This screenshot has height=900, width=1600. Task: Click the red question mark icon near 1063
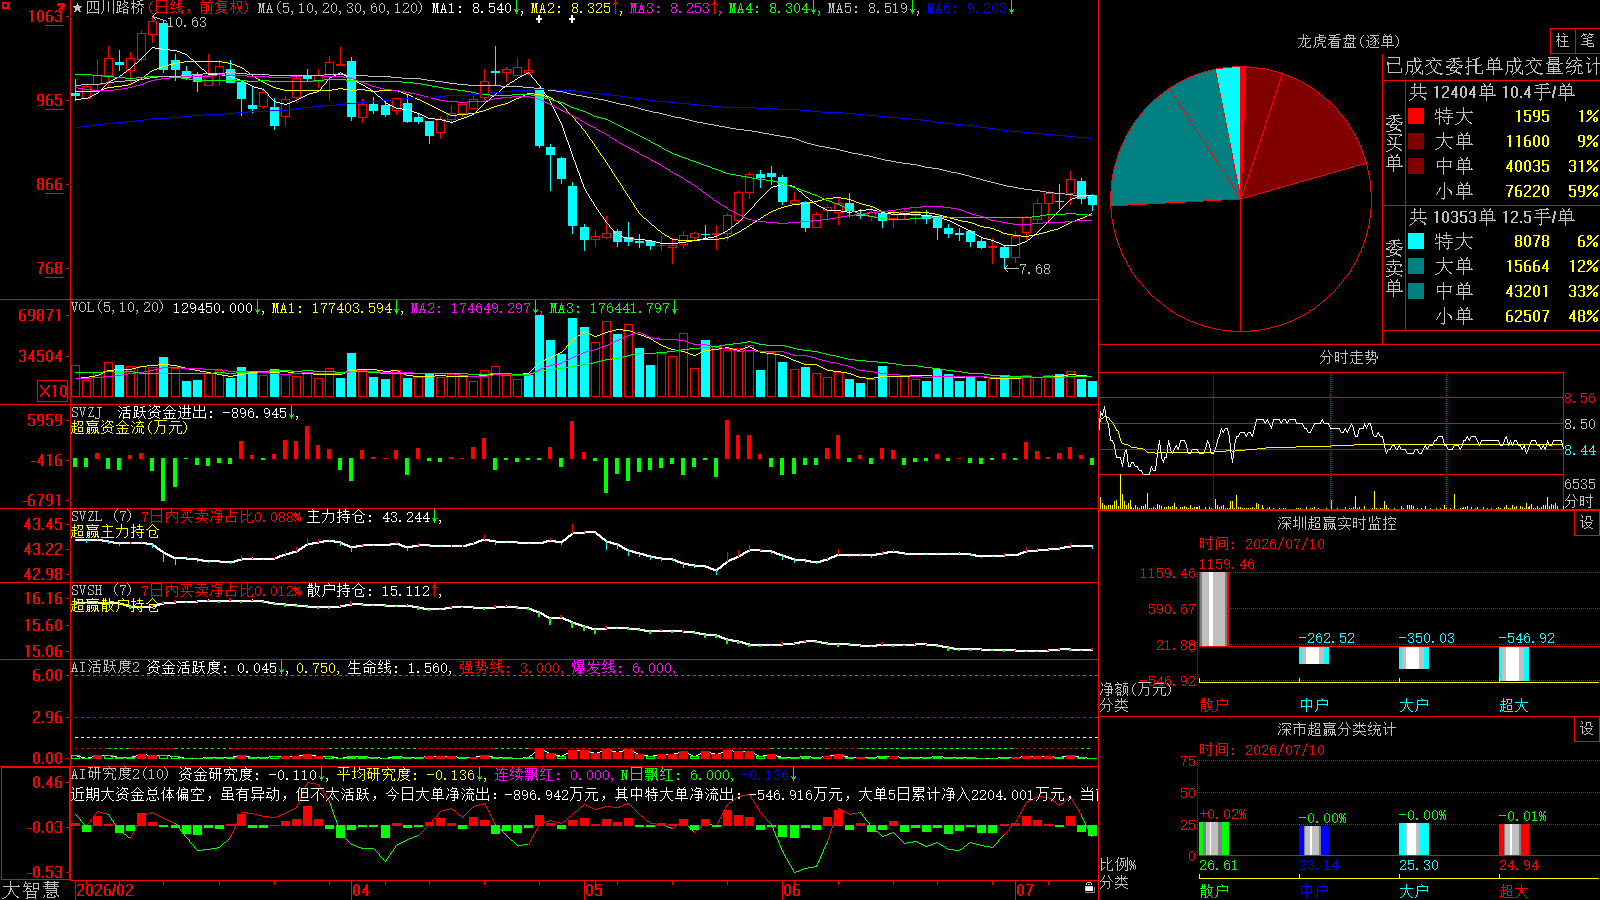click(63, 8)
